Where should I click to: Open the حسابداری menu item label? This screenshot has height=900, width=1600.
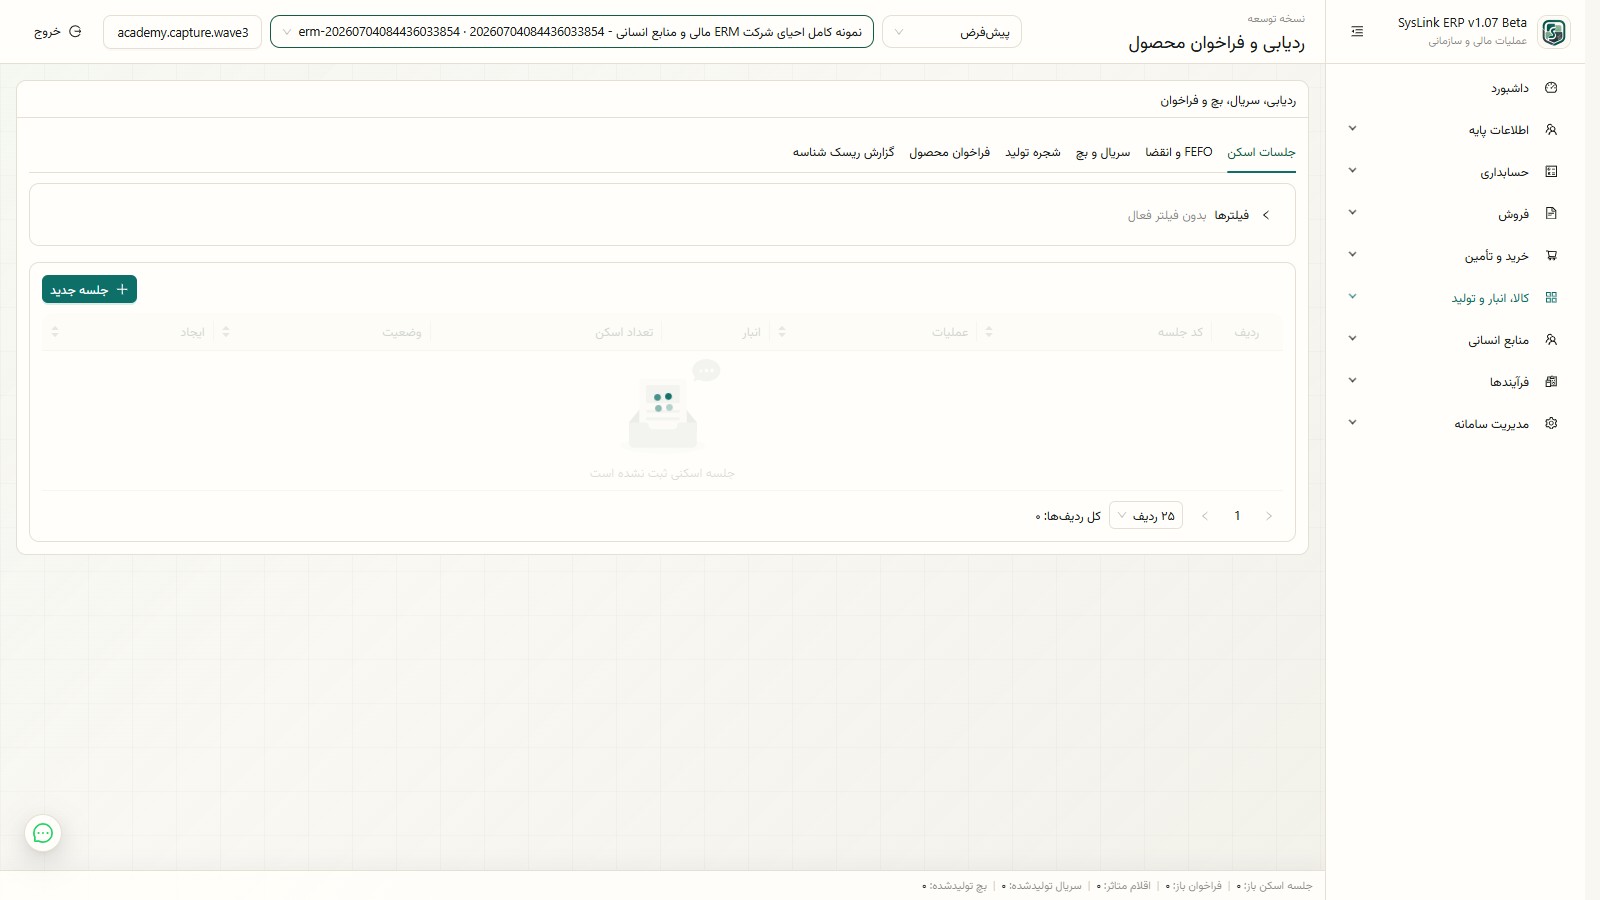tap(1505, 172)
